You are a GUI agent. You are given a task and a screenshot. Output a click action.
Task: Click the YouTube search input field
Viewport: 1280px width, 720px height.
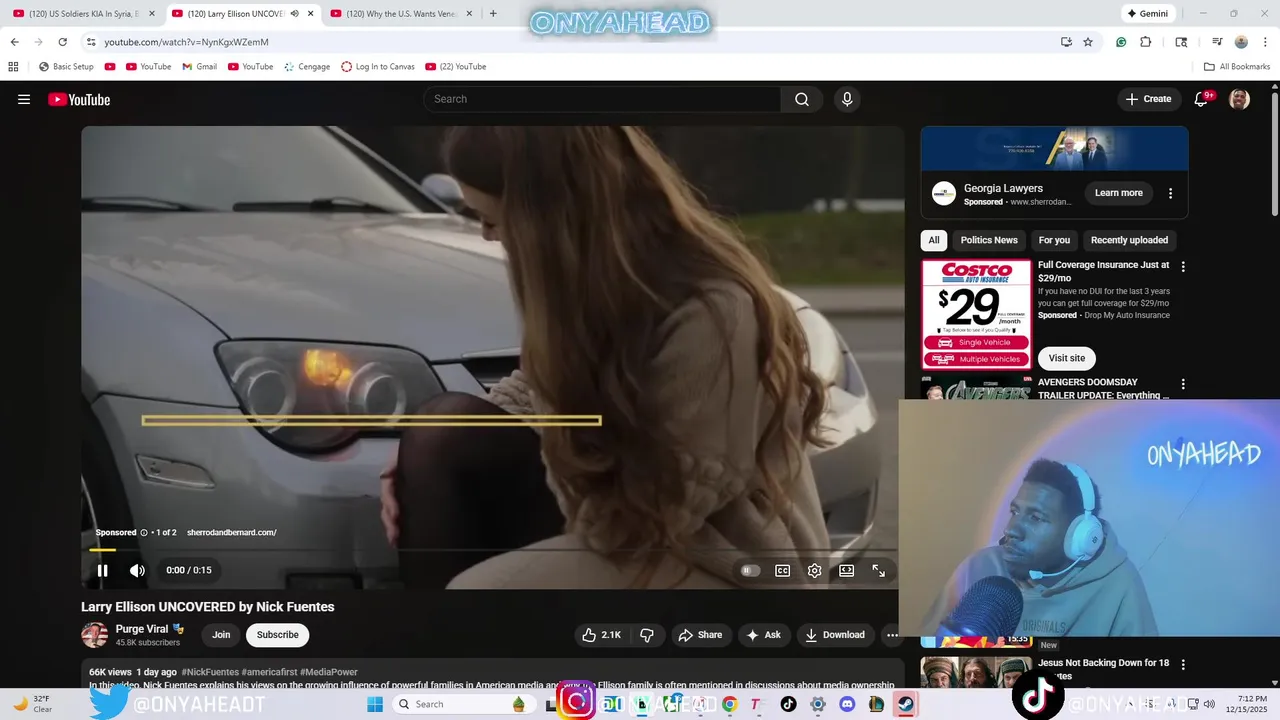(603, 99)
